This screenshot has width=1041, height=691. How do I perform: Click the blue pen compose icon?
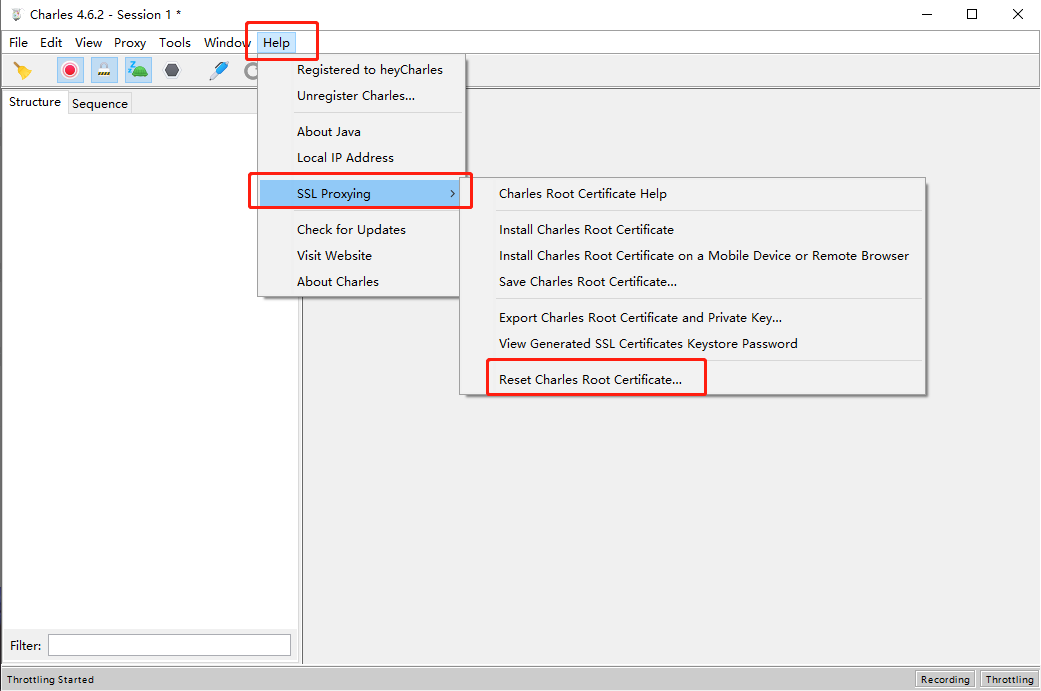click(x=218, y=70)
